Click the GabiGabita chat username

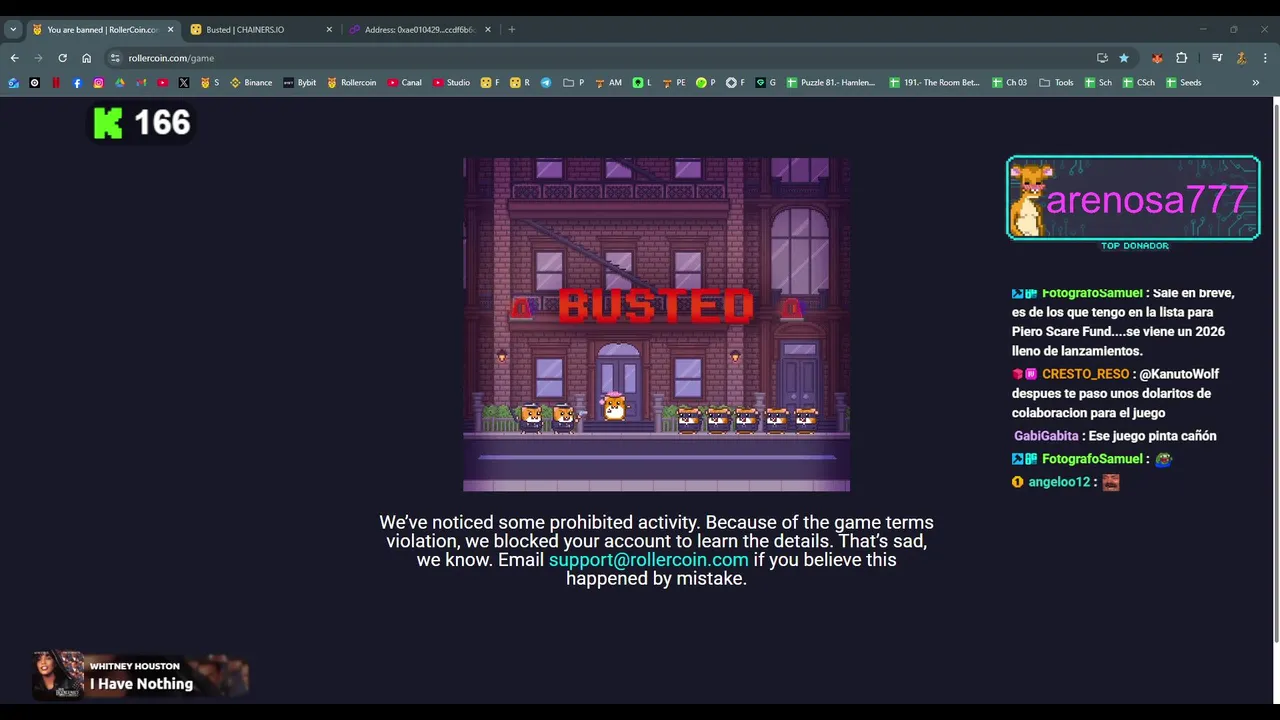[1046, 436]
